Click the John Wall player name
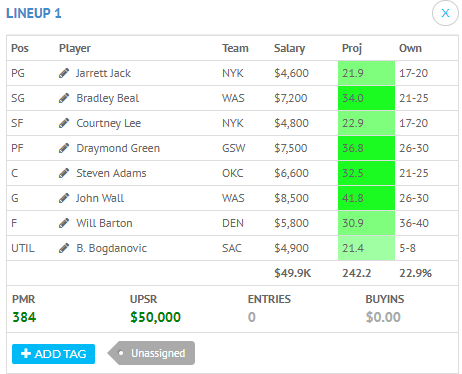462x374 pixels. pyautogui.click(x=100, y=198)
